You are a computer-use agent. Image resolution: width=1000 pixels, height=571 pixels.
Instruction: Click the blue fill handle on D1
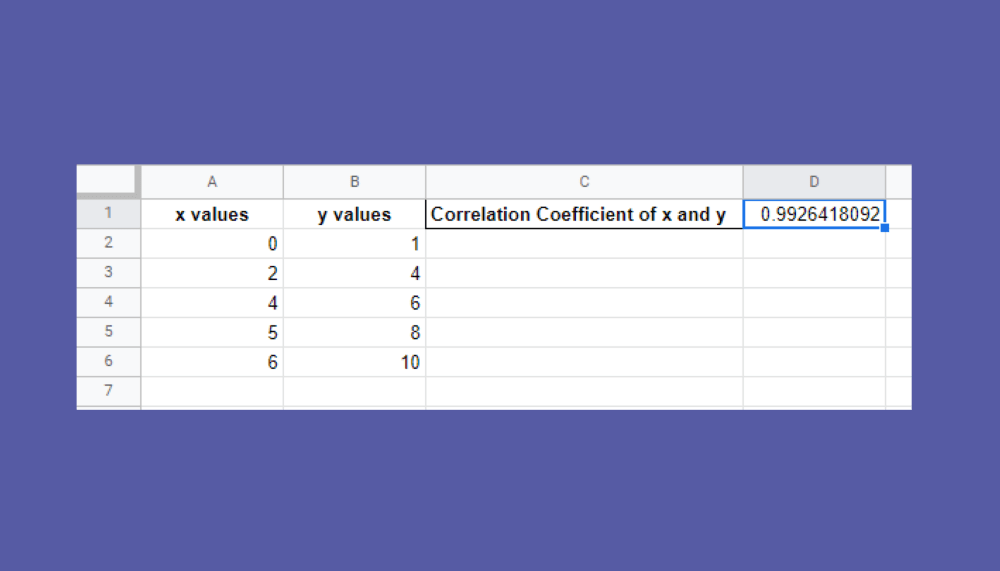click(x=885, y=228)
